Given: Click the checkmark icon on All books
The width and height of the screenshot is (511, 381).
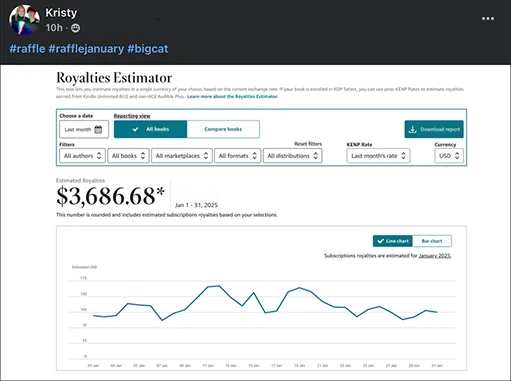Looking at the screenshot, I should pyautogui.click(x=135, y=129).
